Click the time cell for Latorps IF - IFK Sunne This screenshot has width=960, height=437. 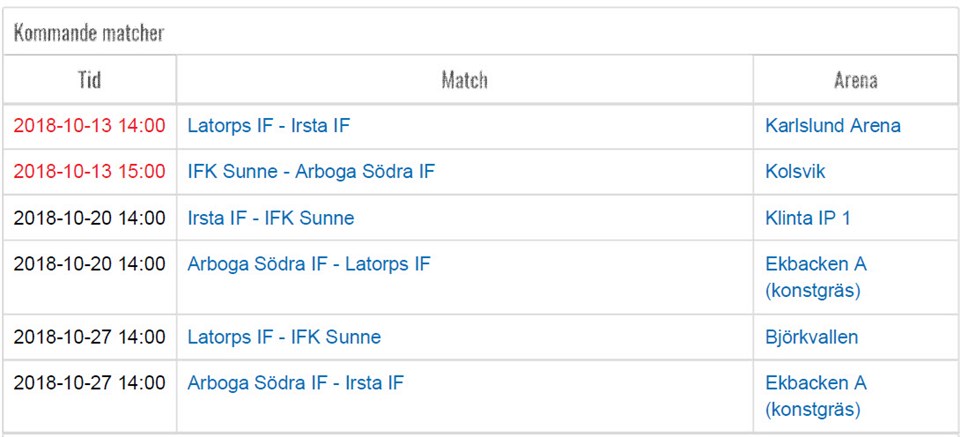[x=89, y=337]
